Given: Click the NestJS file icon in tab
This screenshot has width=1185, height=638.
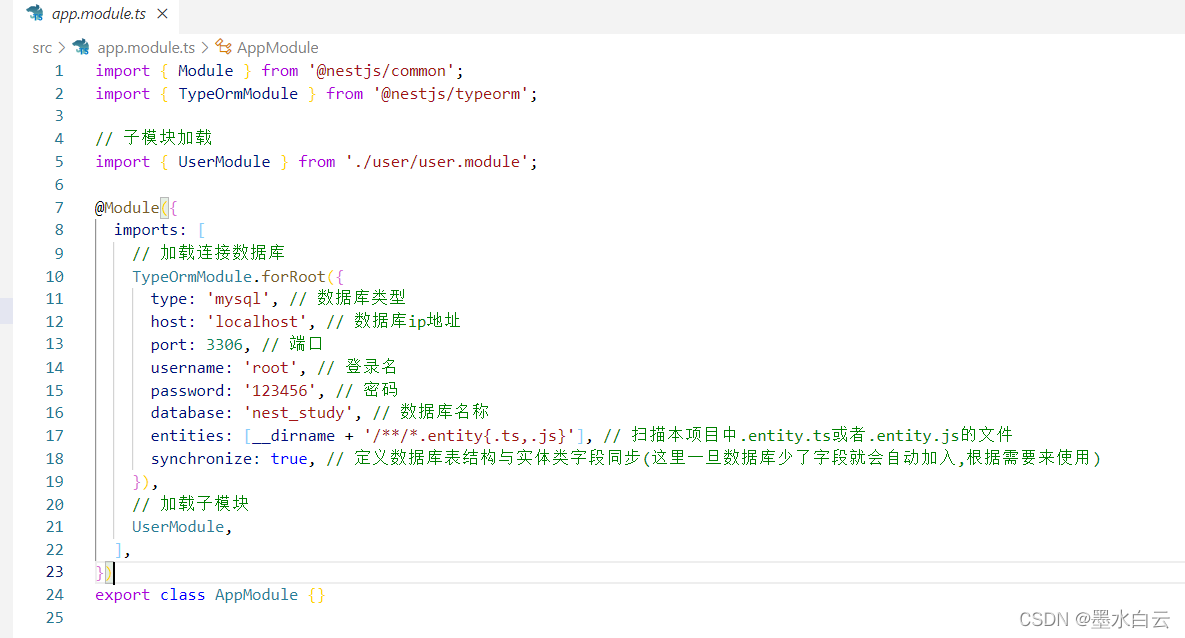Looking at the screenshot, I should pyautogui.click(x=35, y=13).
